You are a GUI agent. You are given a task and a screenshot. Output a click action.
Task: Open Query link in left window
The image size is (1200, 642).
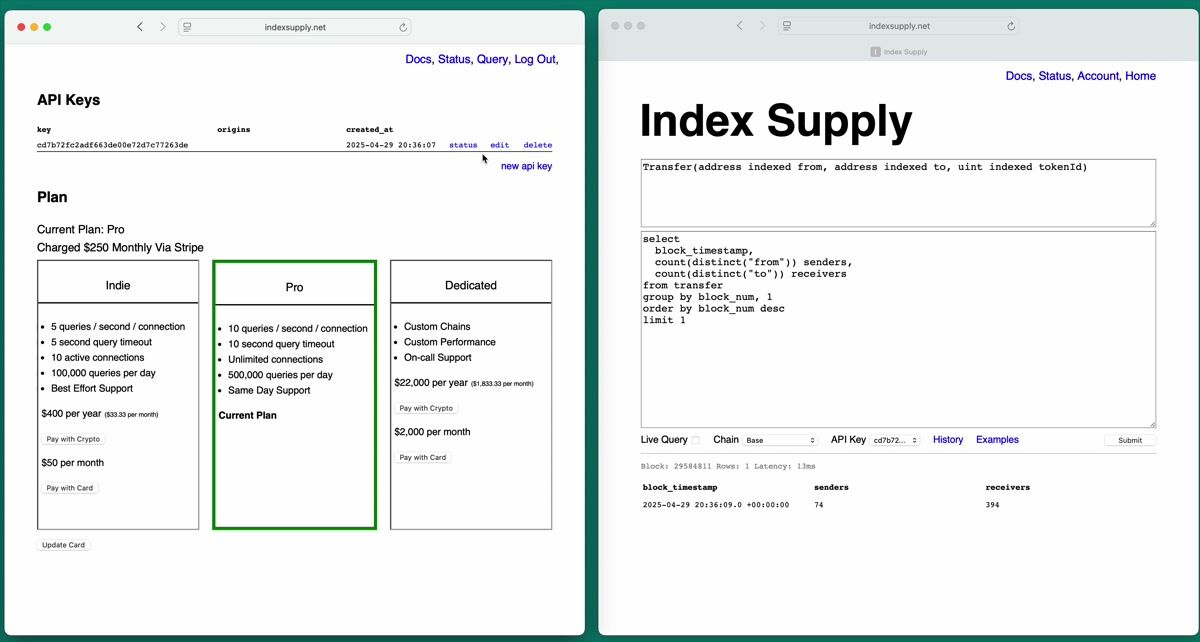493,60
